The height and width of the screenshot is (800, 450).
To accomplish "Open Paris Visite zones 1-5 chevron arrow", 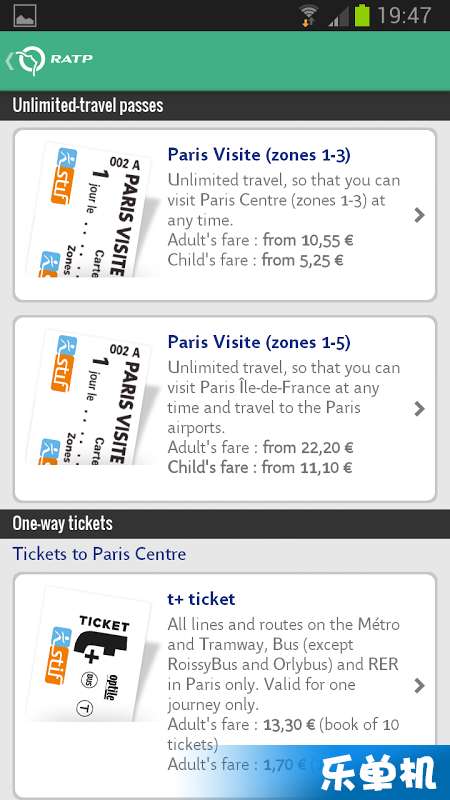I will coord(419,409).
